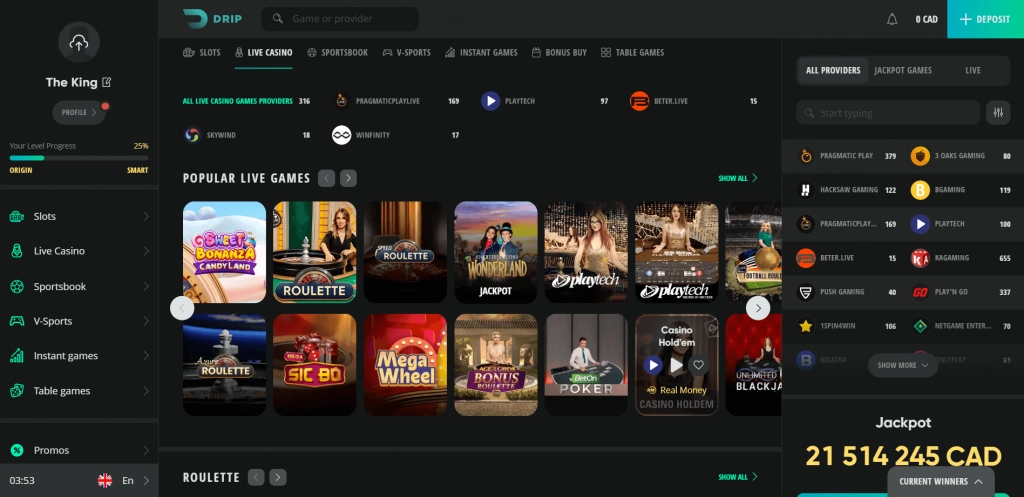This screenshot has height=497, width=1024.
Task: Open the Slots top tab
Action: click(x=202, y=52)
